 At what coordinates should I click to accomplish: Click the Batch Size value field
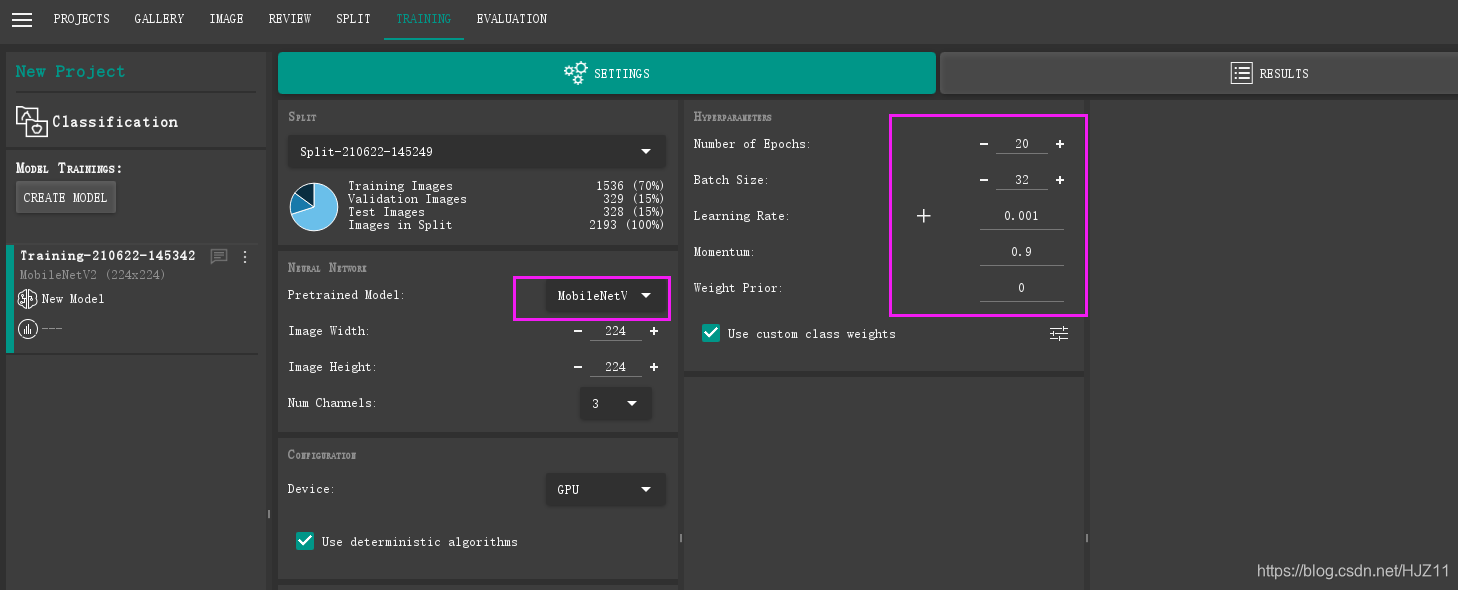pyautogui.click(x=1022, y=180)
